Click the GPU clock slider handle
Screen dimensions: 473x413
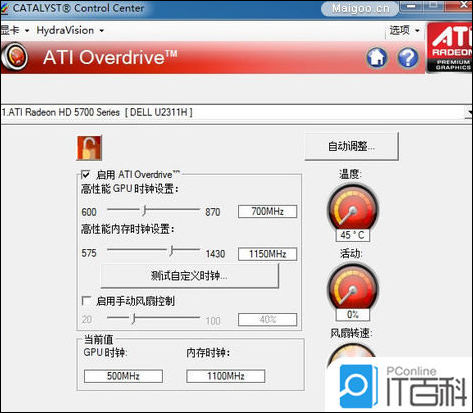pos(144,211)
